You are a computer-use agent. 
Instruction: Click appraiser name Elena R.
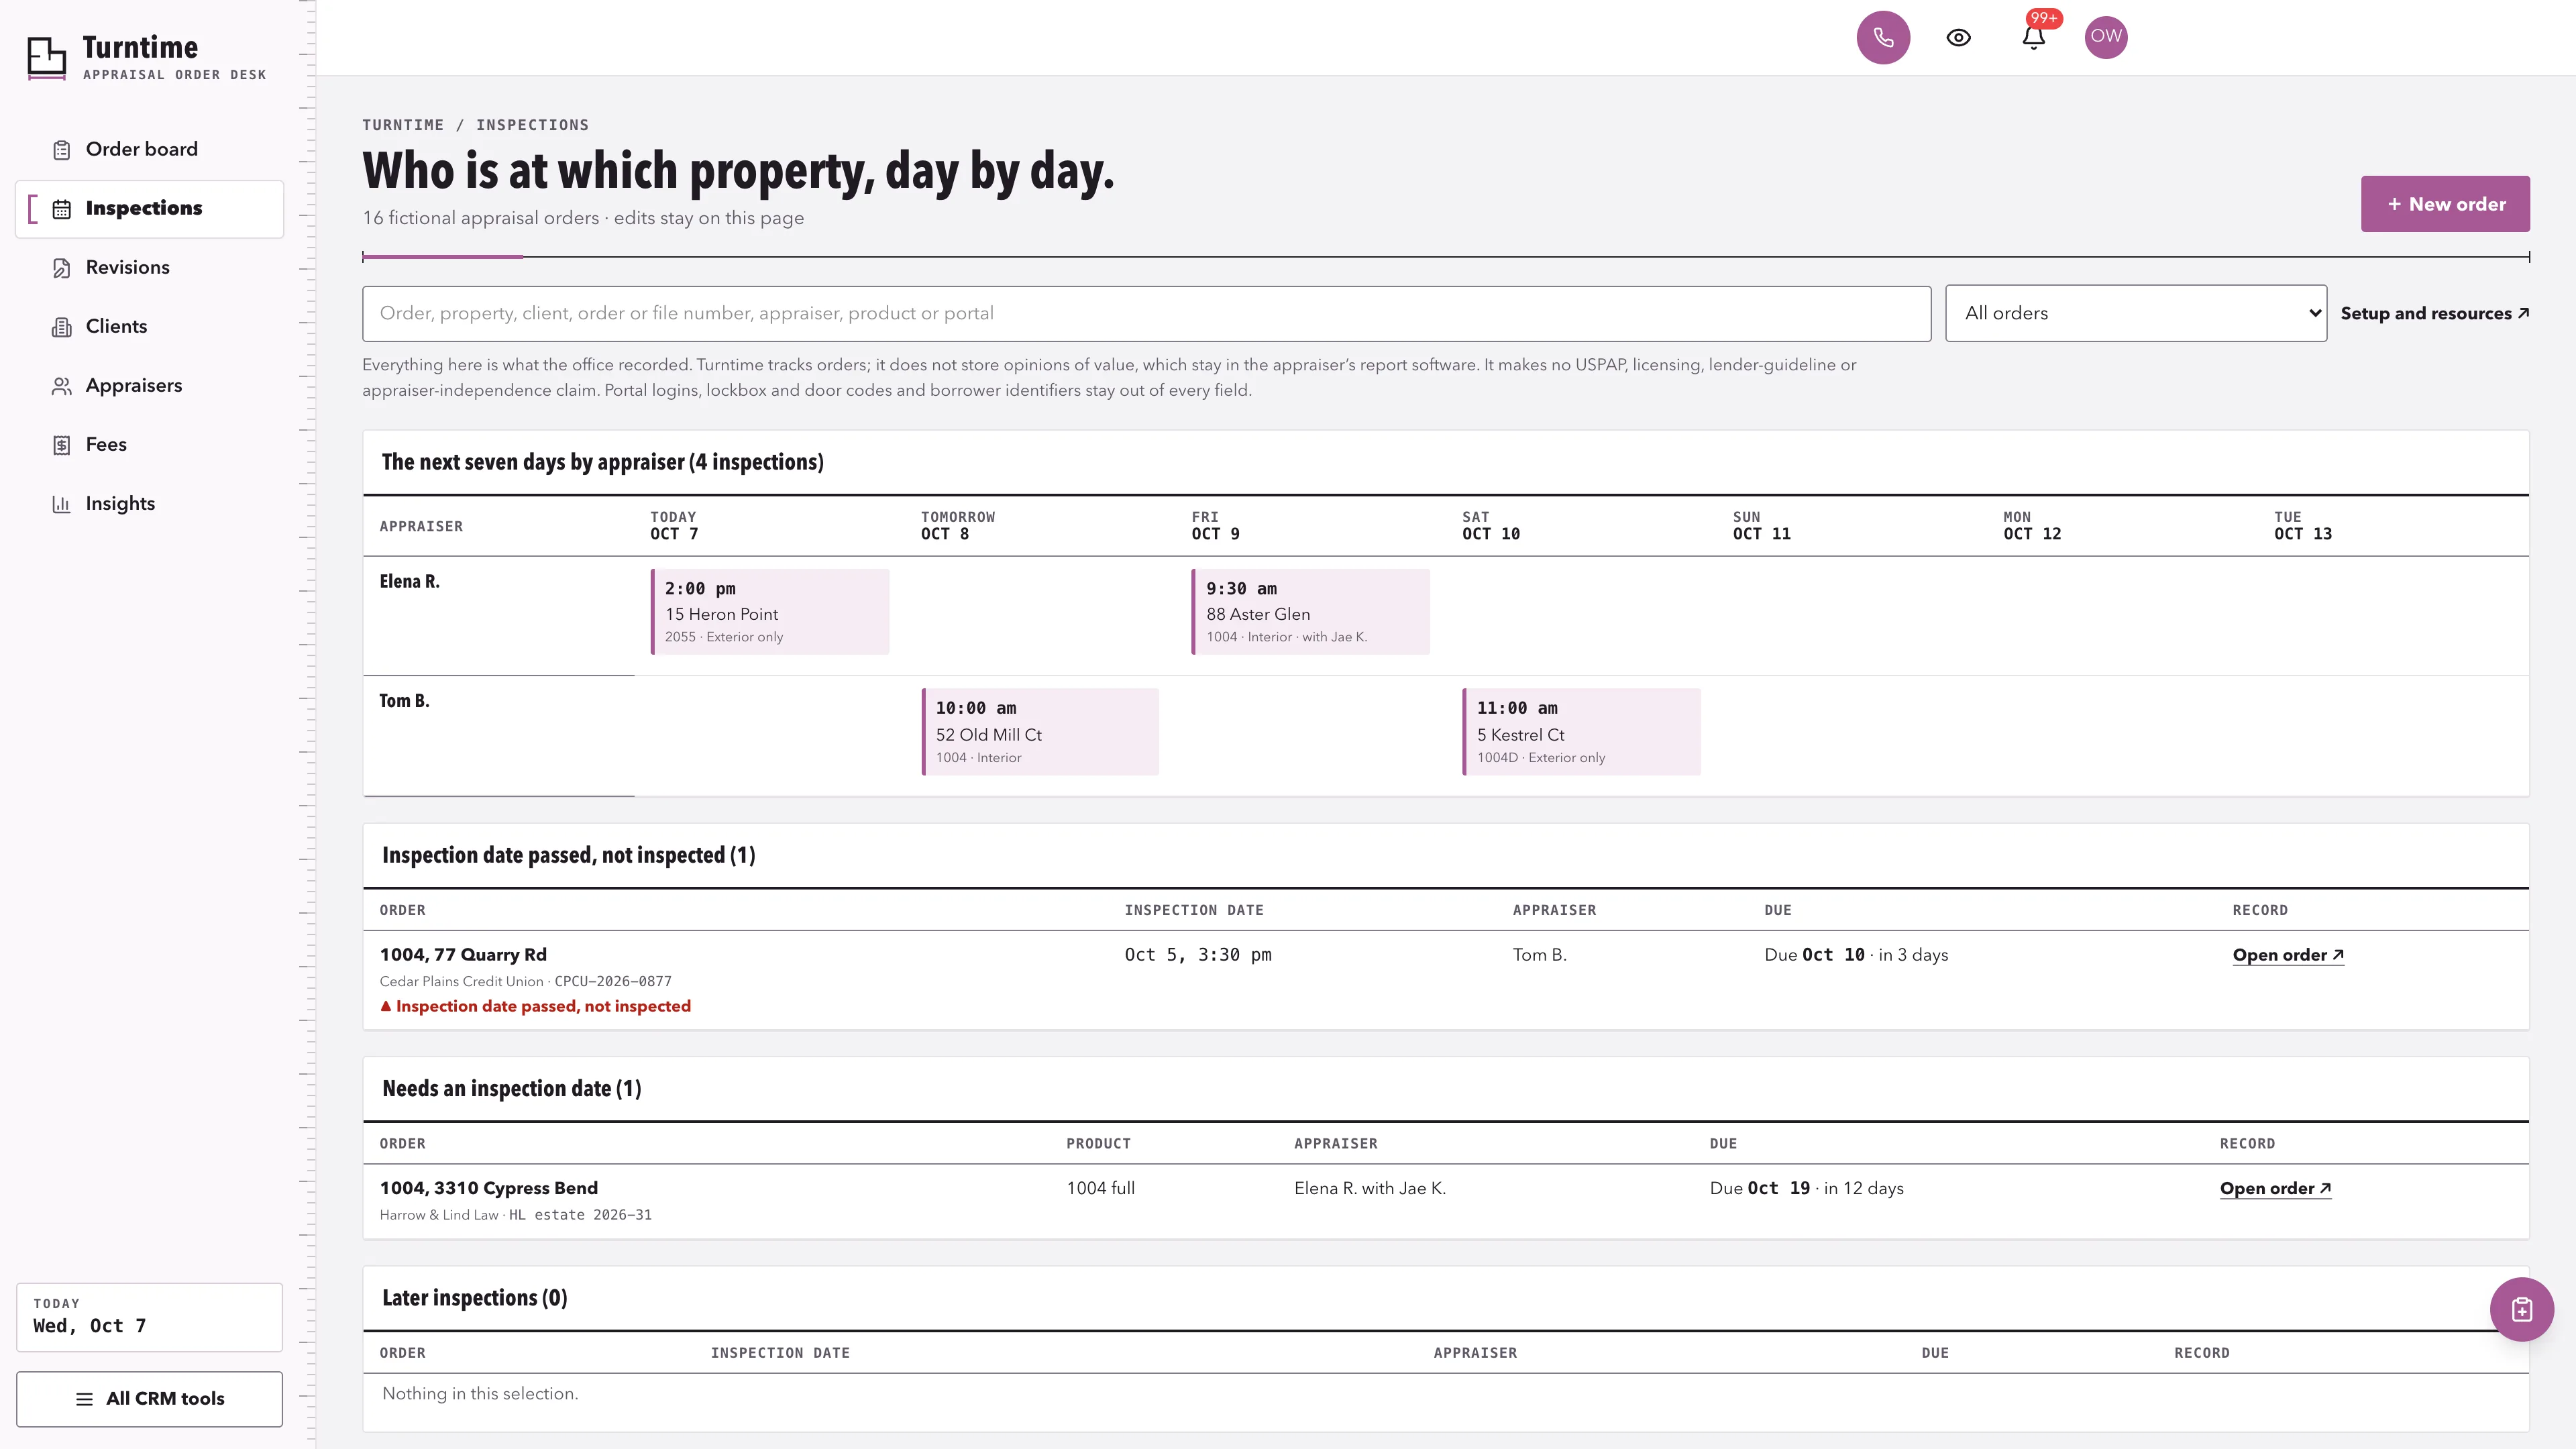[409, 582]
